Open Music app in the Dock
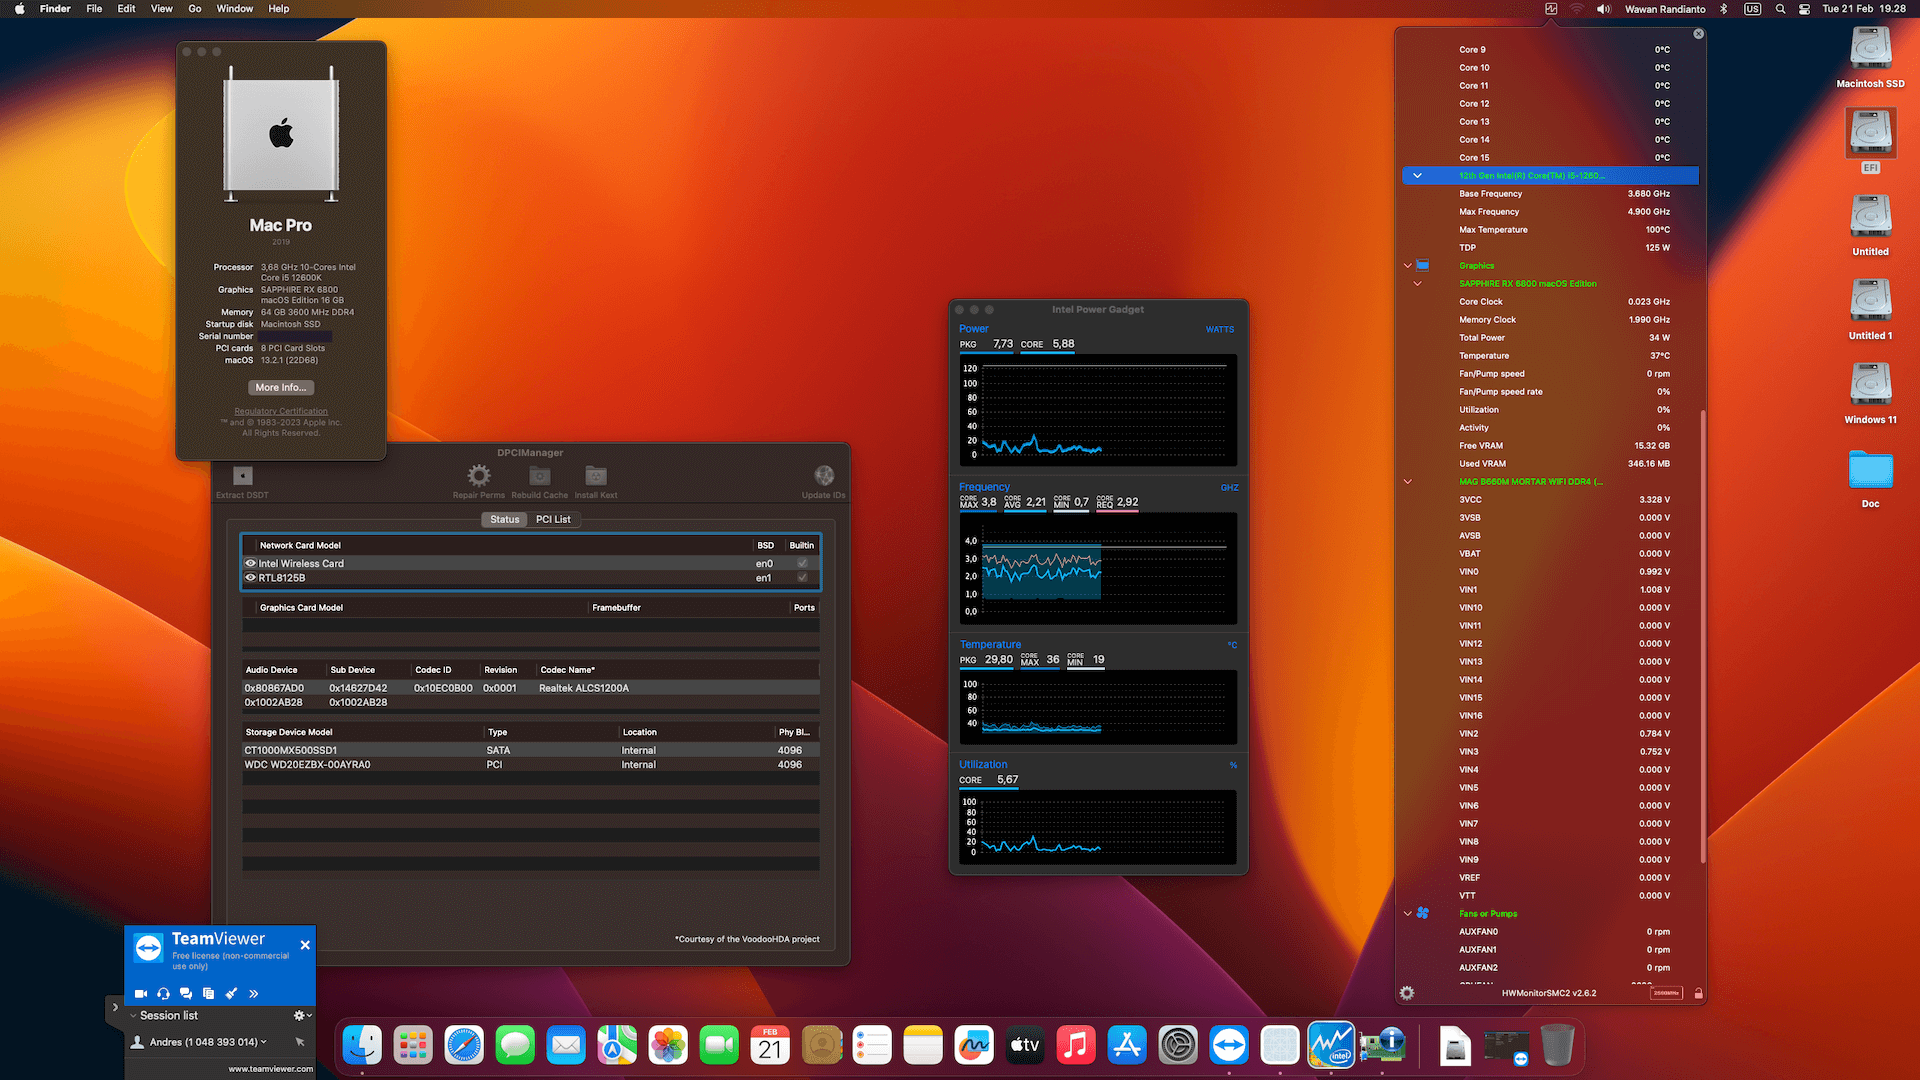The image size is (1920, 1080). pyautogui.click(x=1076, y=1046)
